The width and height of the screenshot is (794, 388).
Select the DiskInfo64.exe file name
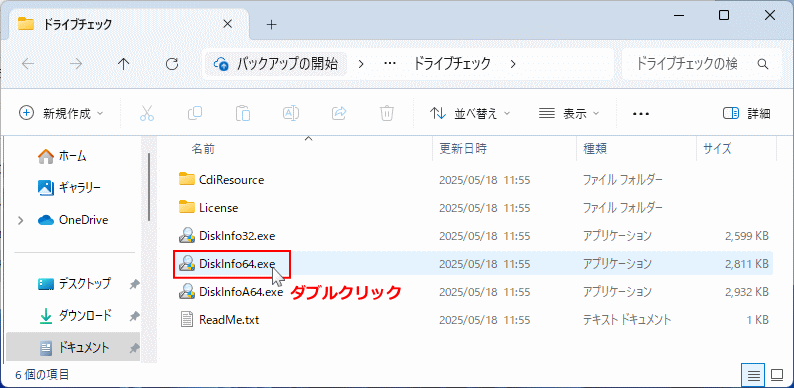[237, 263]
